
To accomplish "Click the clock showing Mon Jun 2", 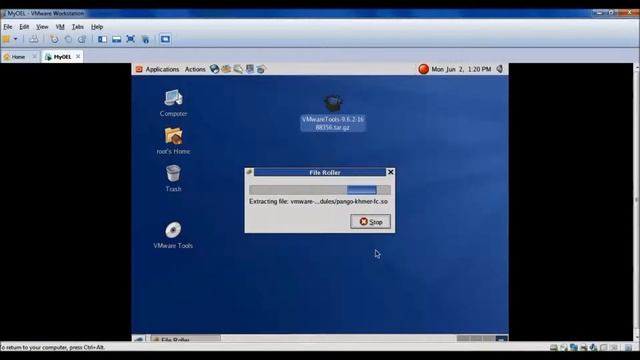I will click(x=461, y=69).
